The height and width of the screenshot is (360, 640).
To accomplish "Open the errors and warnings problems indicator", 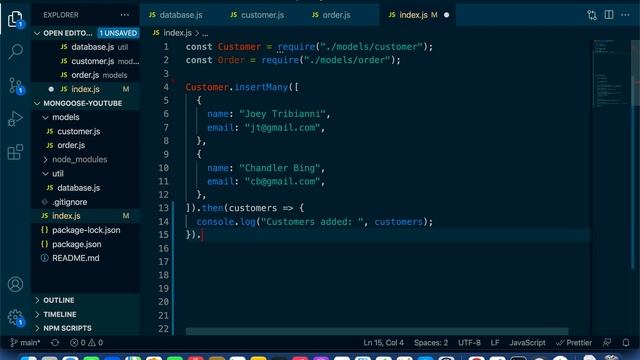I will tap(86, 343).
